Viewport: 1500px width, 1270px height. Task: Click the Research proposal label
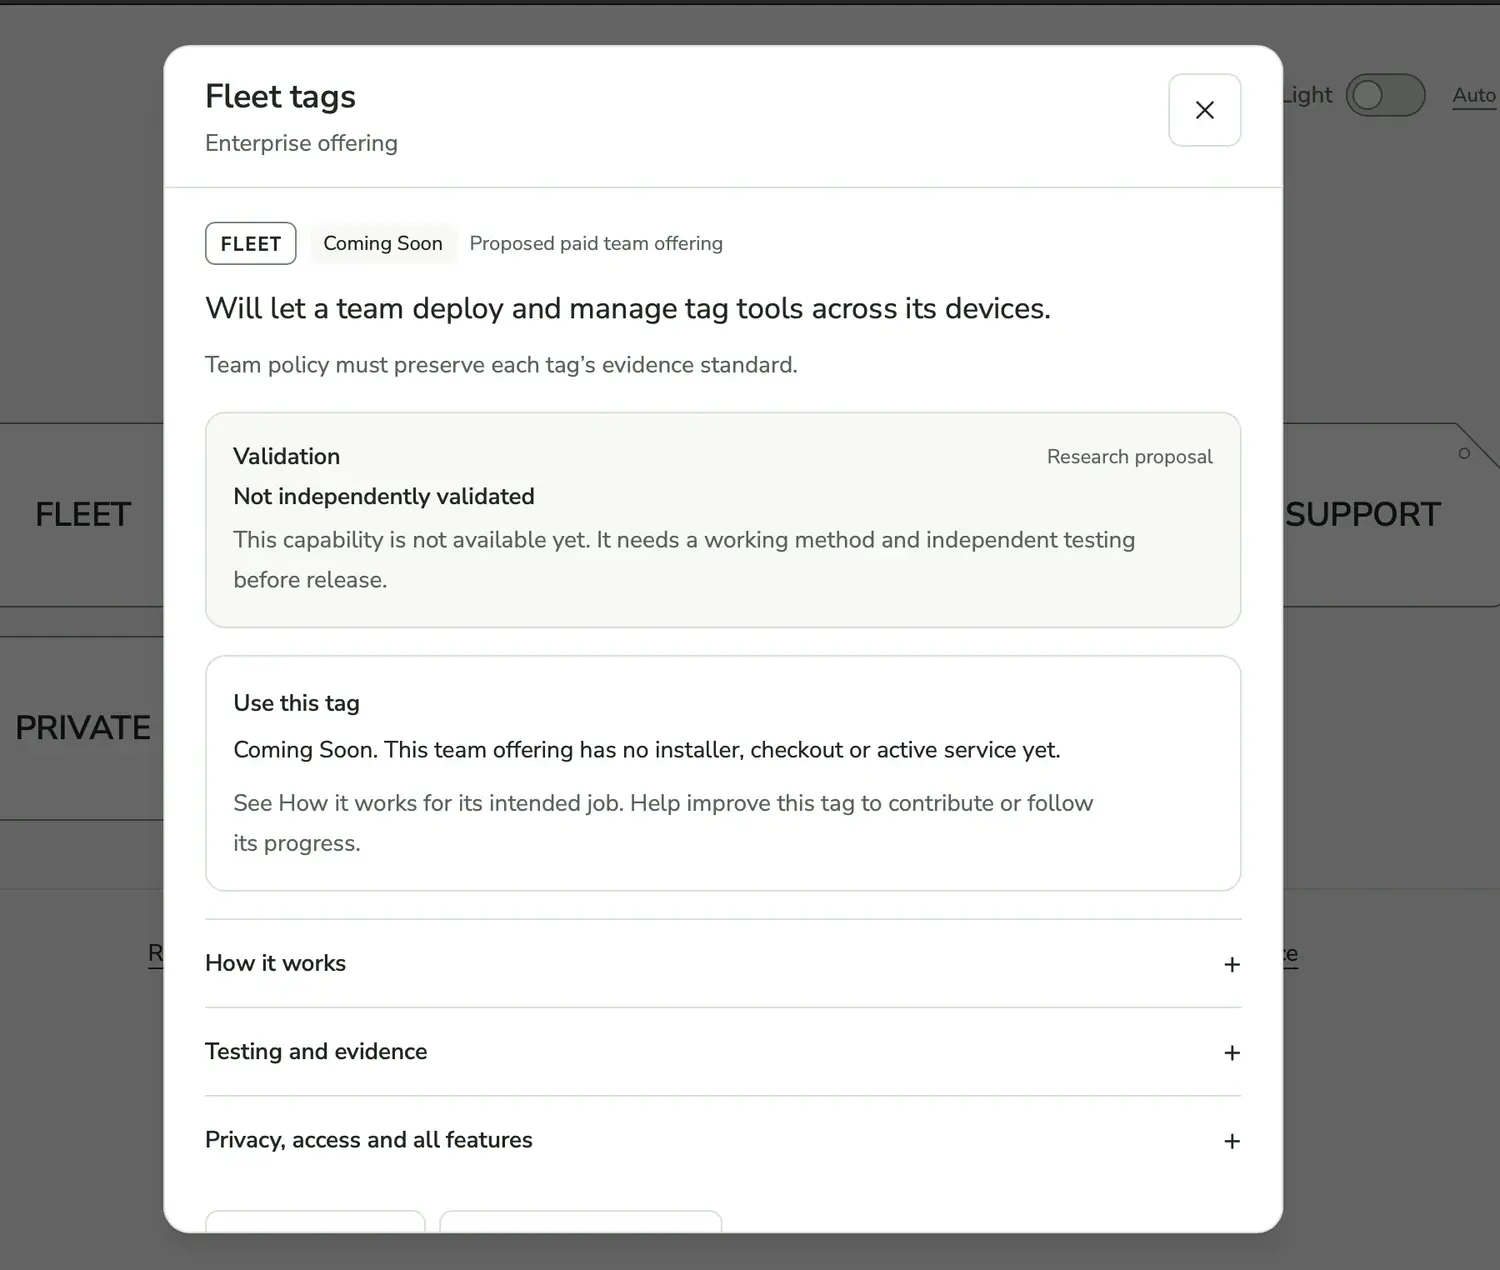[1129, 457]
